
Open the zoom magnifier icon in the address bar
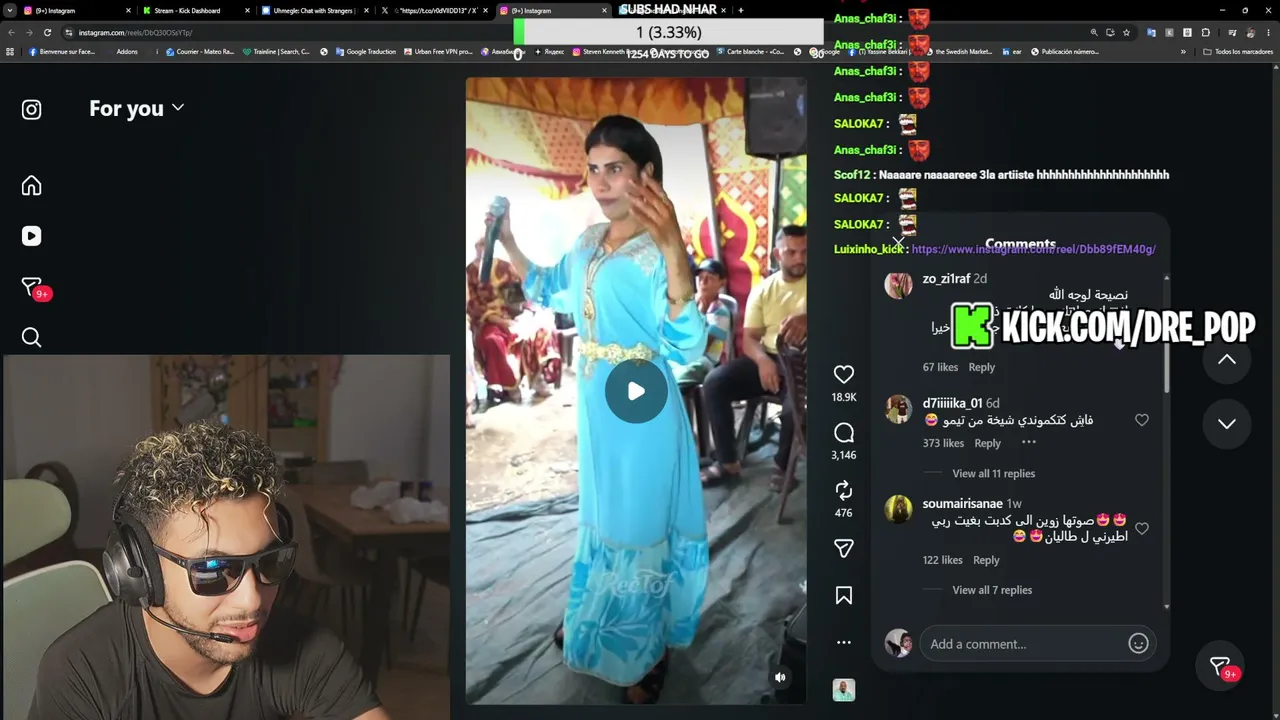(x=1094, y=32)
